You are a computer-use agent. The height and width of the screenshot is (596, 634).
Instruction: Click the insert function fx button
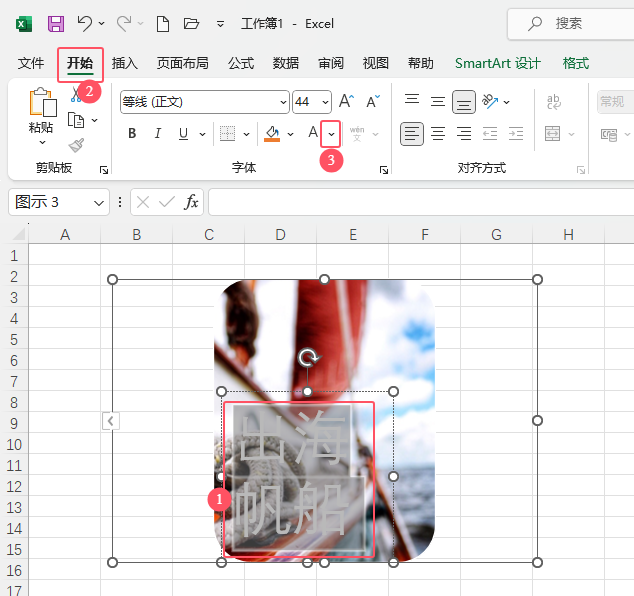[191, 202]
